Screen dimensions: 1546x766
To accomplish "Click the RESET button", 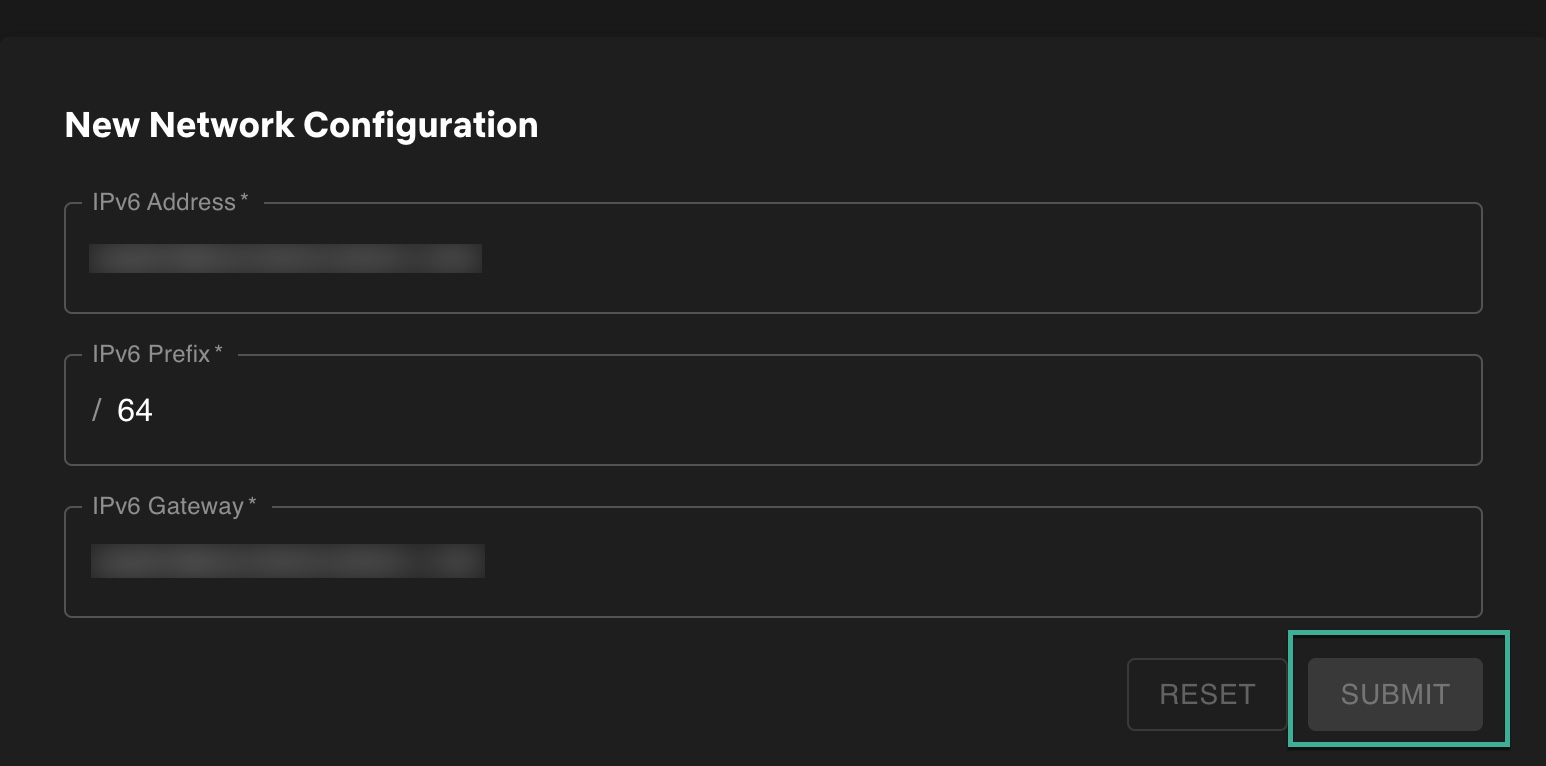I will [x=1206, y=693].
